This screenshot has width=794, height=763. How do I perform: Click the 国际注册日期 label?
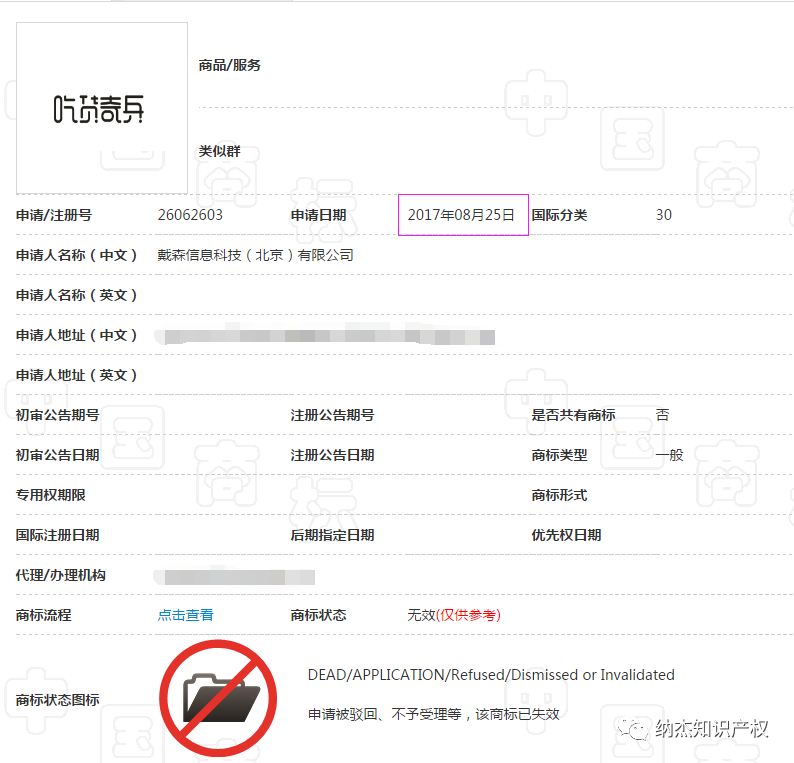[57, 535]
